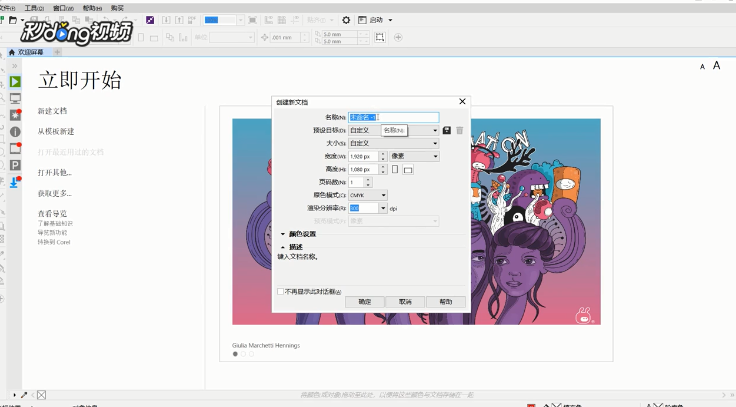736x407 pixels.
Task: Click the New Document link
Action: [53, 111]
